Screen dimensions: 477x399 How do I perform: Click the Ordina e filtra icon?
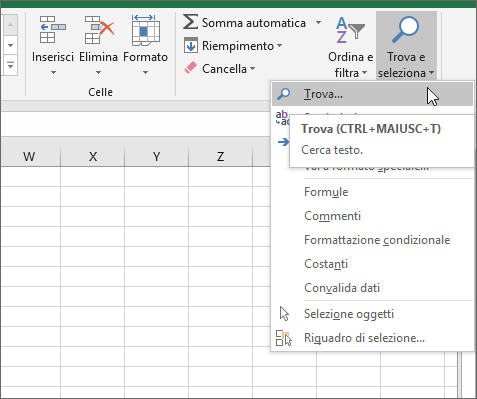[x=350, y=30]
